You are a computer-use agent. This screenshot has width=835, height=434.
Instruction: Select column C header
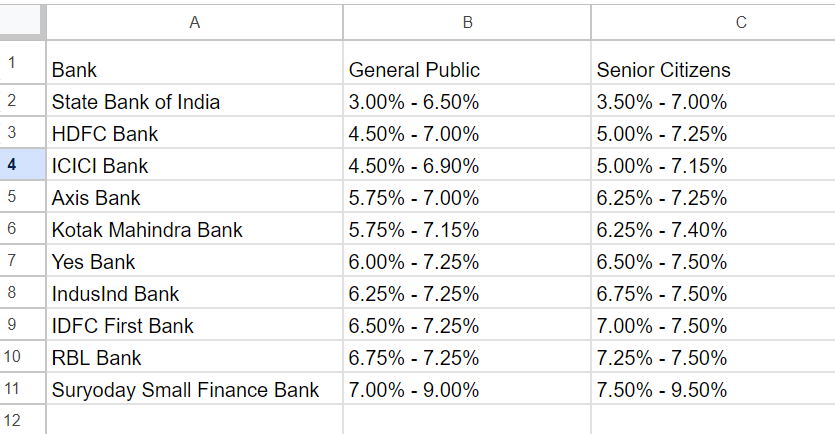[x=741, y=21]
